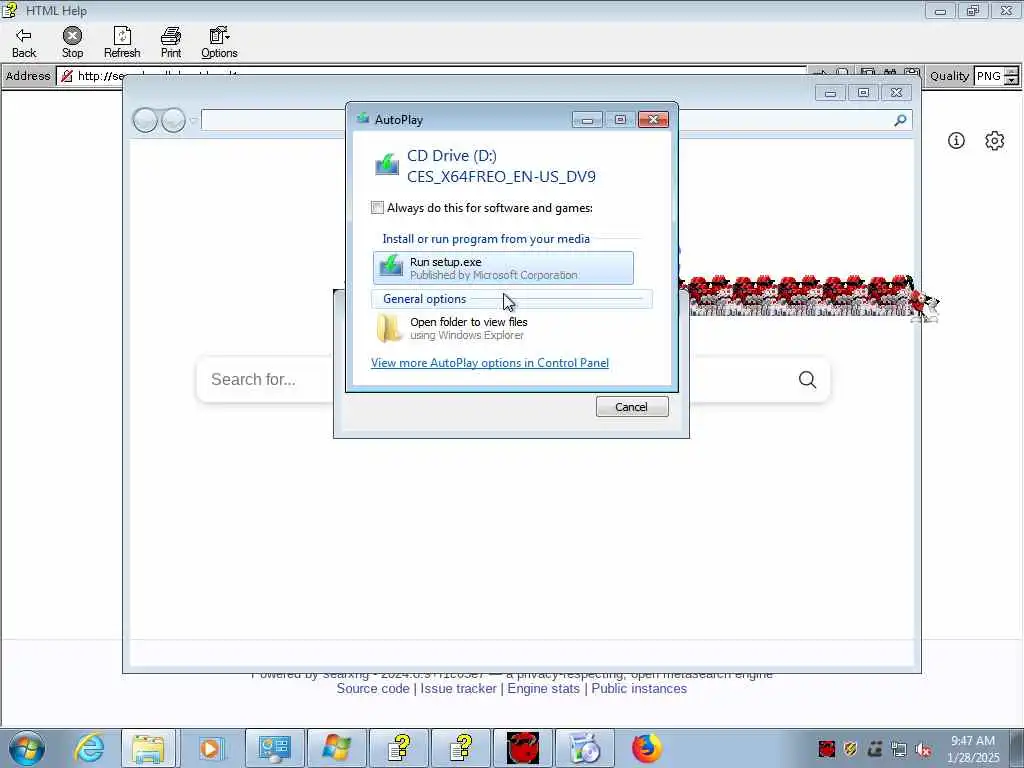Click the CD Drive (D:) title text
The width and height of the screenshot is (1024, 768).
(x=452, y=155)
